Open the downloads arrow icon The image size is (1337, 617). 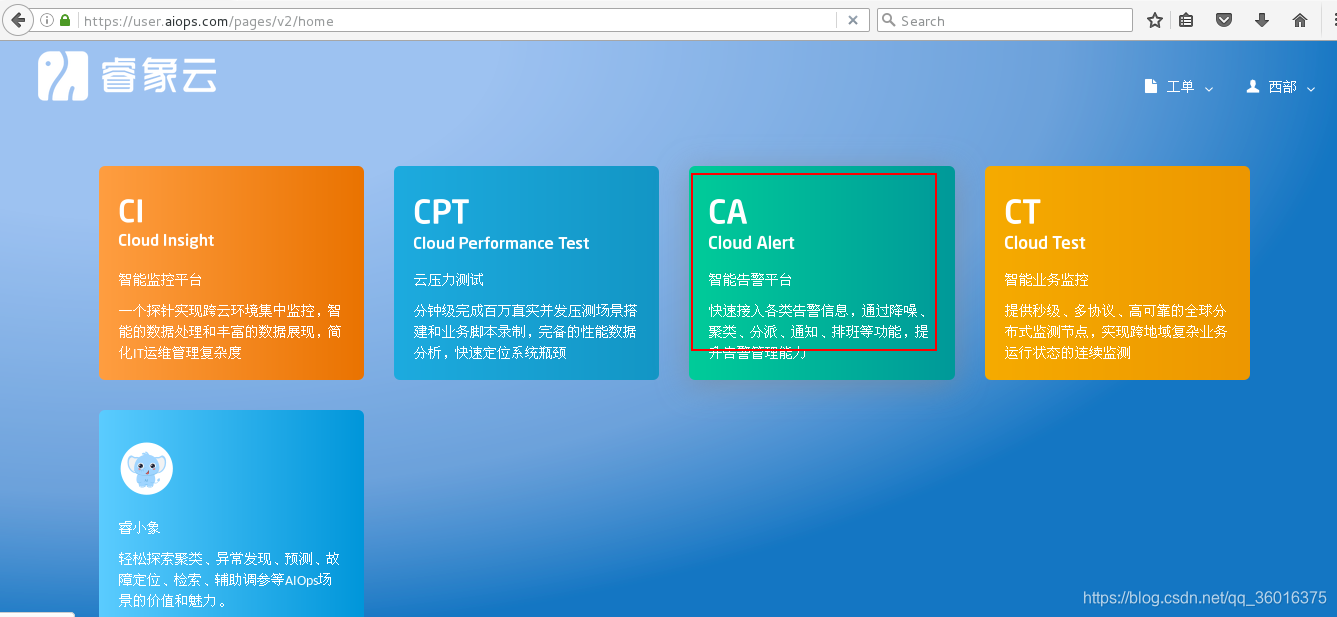[x=1262, y=20]
